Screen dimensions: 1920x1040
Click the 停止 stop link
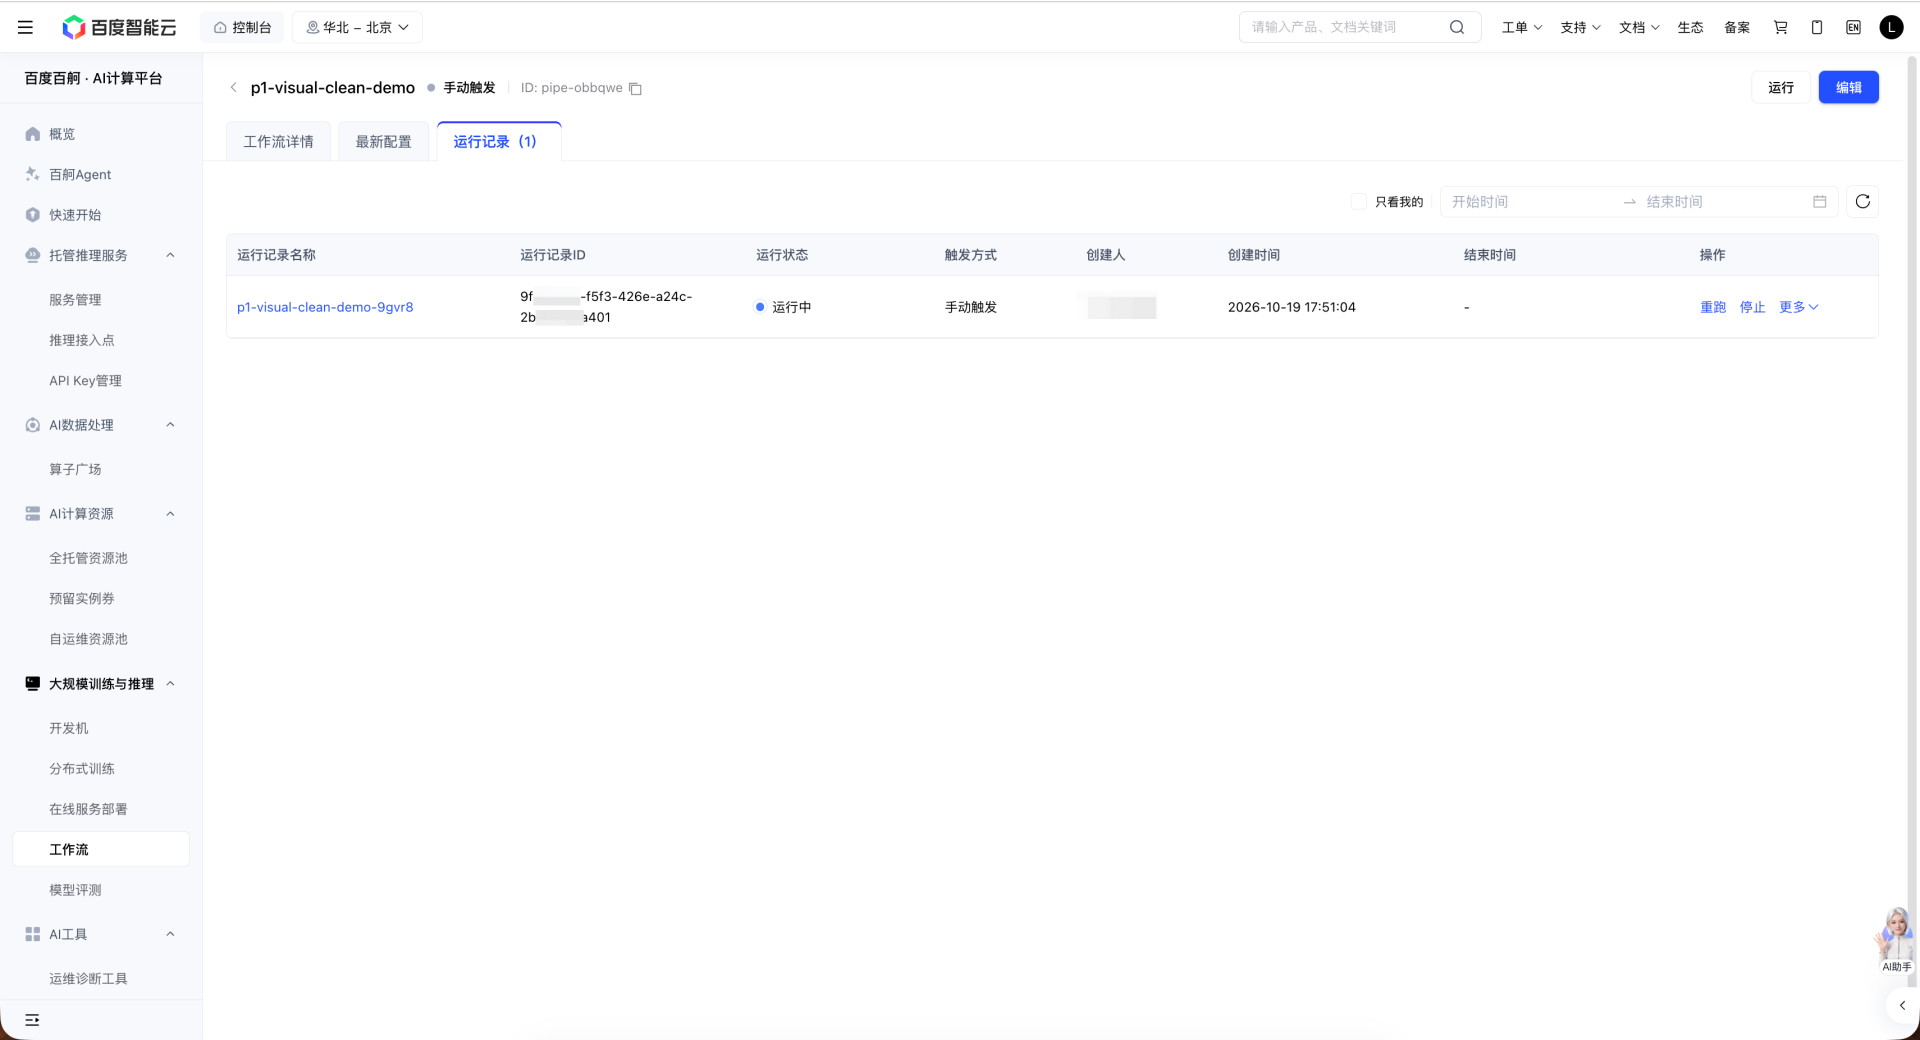click(x=1752, y=307)
